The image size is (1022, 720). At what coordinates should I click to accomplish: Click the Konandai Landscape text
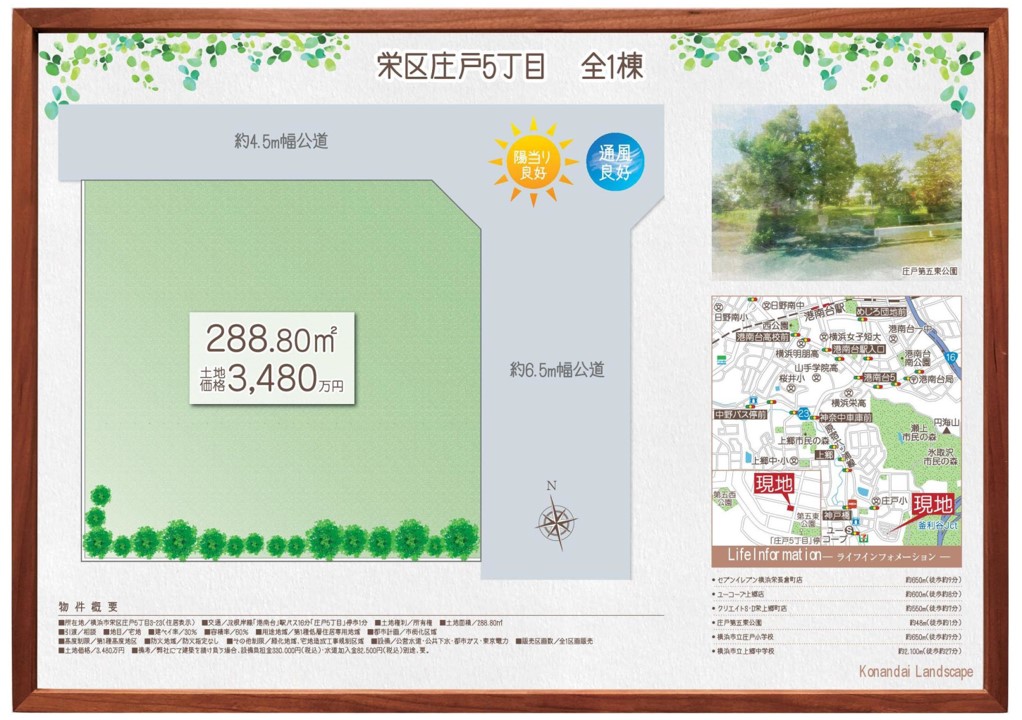(x=915, y=672)
